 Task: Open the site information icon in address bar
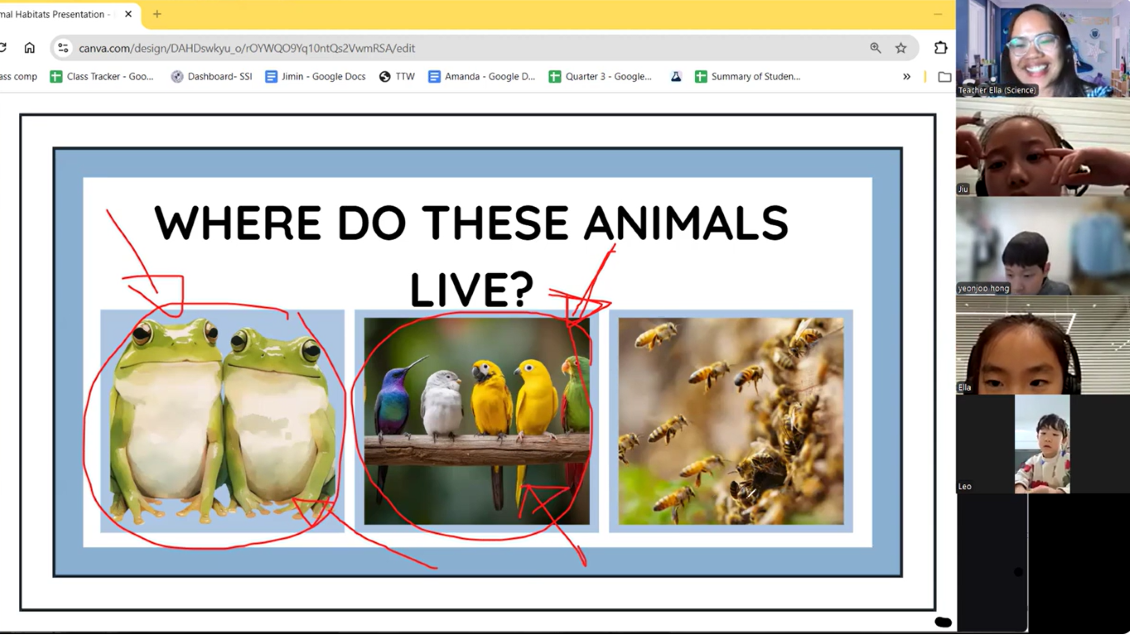pyautogui.click(x=63, y=48)
